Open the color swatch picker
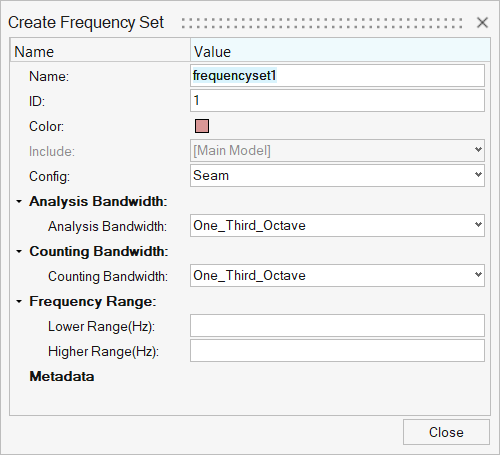This screenshot has height=455, width=500. click(202, 126)
